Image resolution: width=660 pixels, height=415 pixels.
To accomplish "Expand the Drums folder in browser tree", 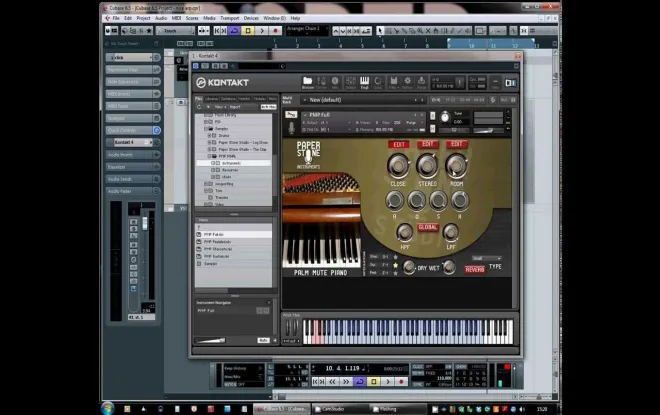I will pos(209,136).
